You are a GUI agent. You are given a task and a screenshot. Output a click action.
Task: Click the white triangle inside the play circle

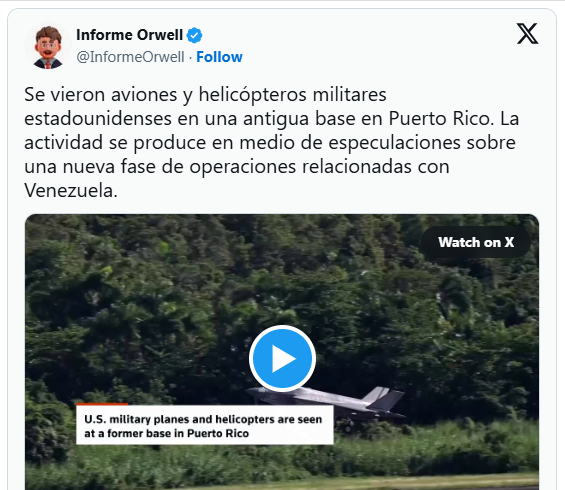tap(284, 358)
